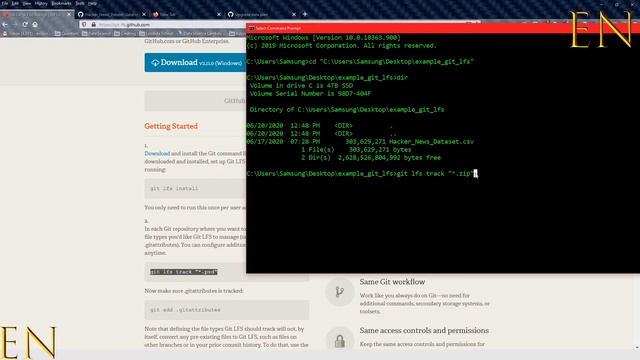Click the 'Same Git workflow' heading
Image resolution: width=640 pixels, height=360 pixels.
(x=392, y=282)
